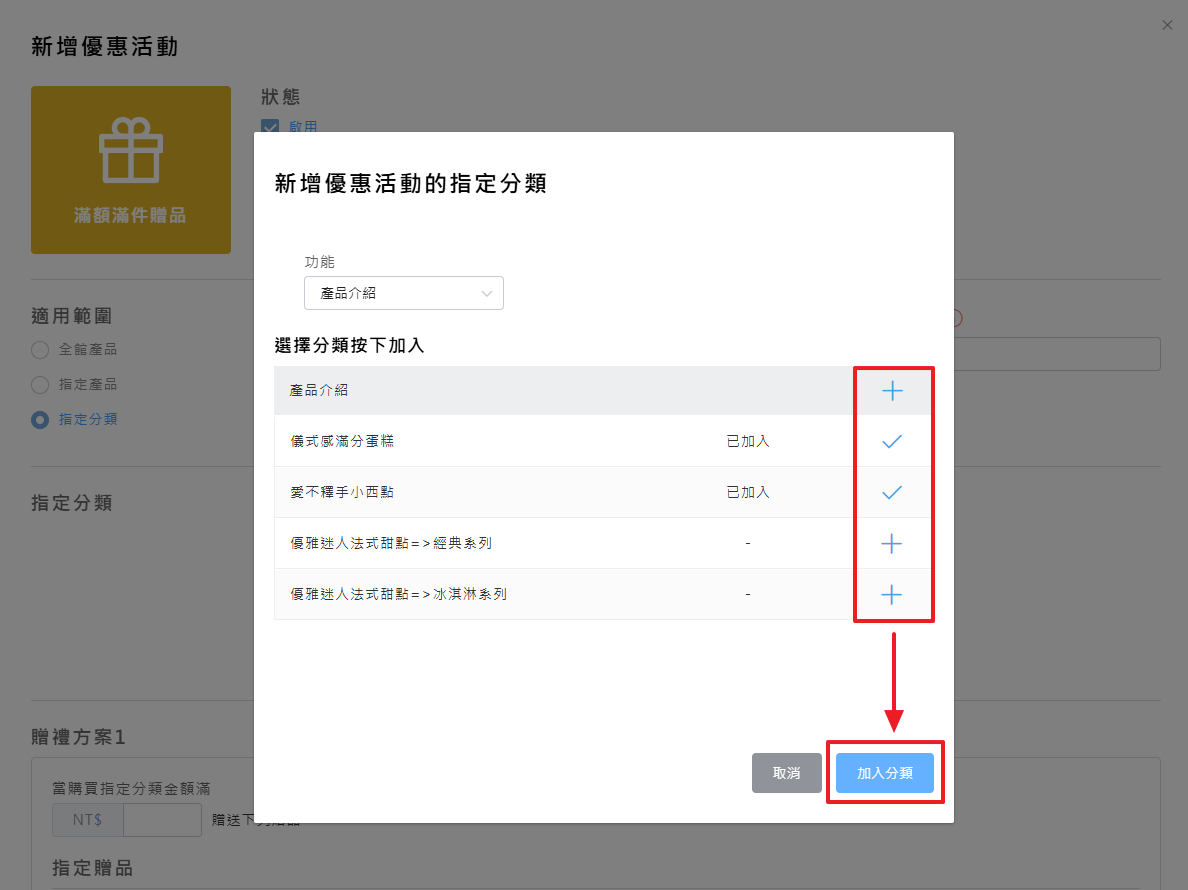Click the 產品介紹 header row label
1188x890 pixels.
319,391
